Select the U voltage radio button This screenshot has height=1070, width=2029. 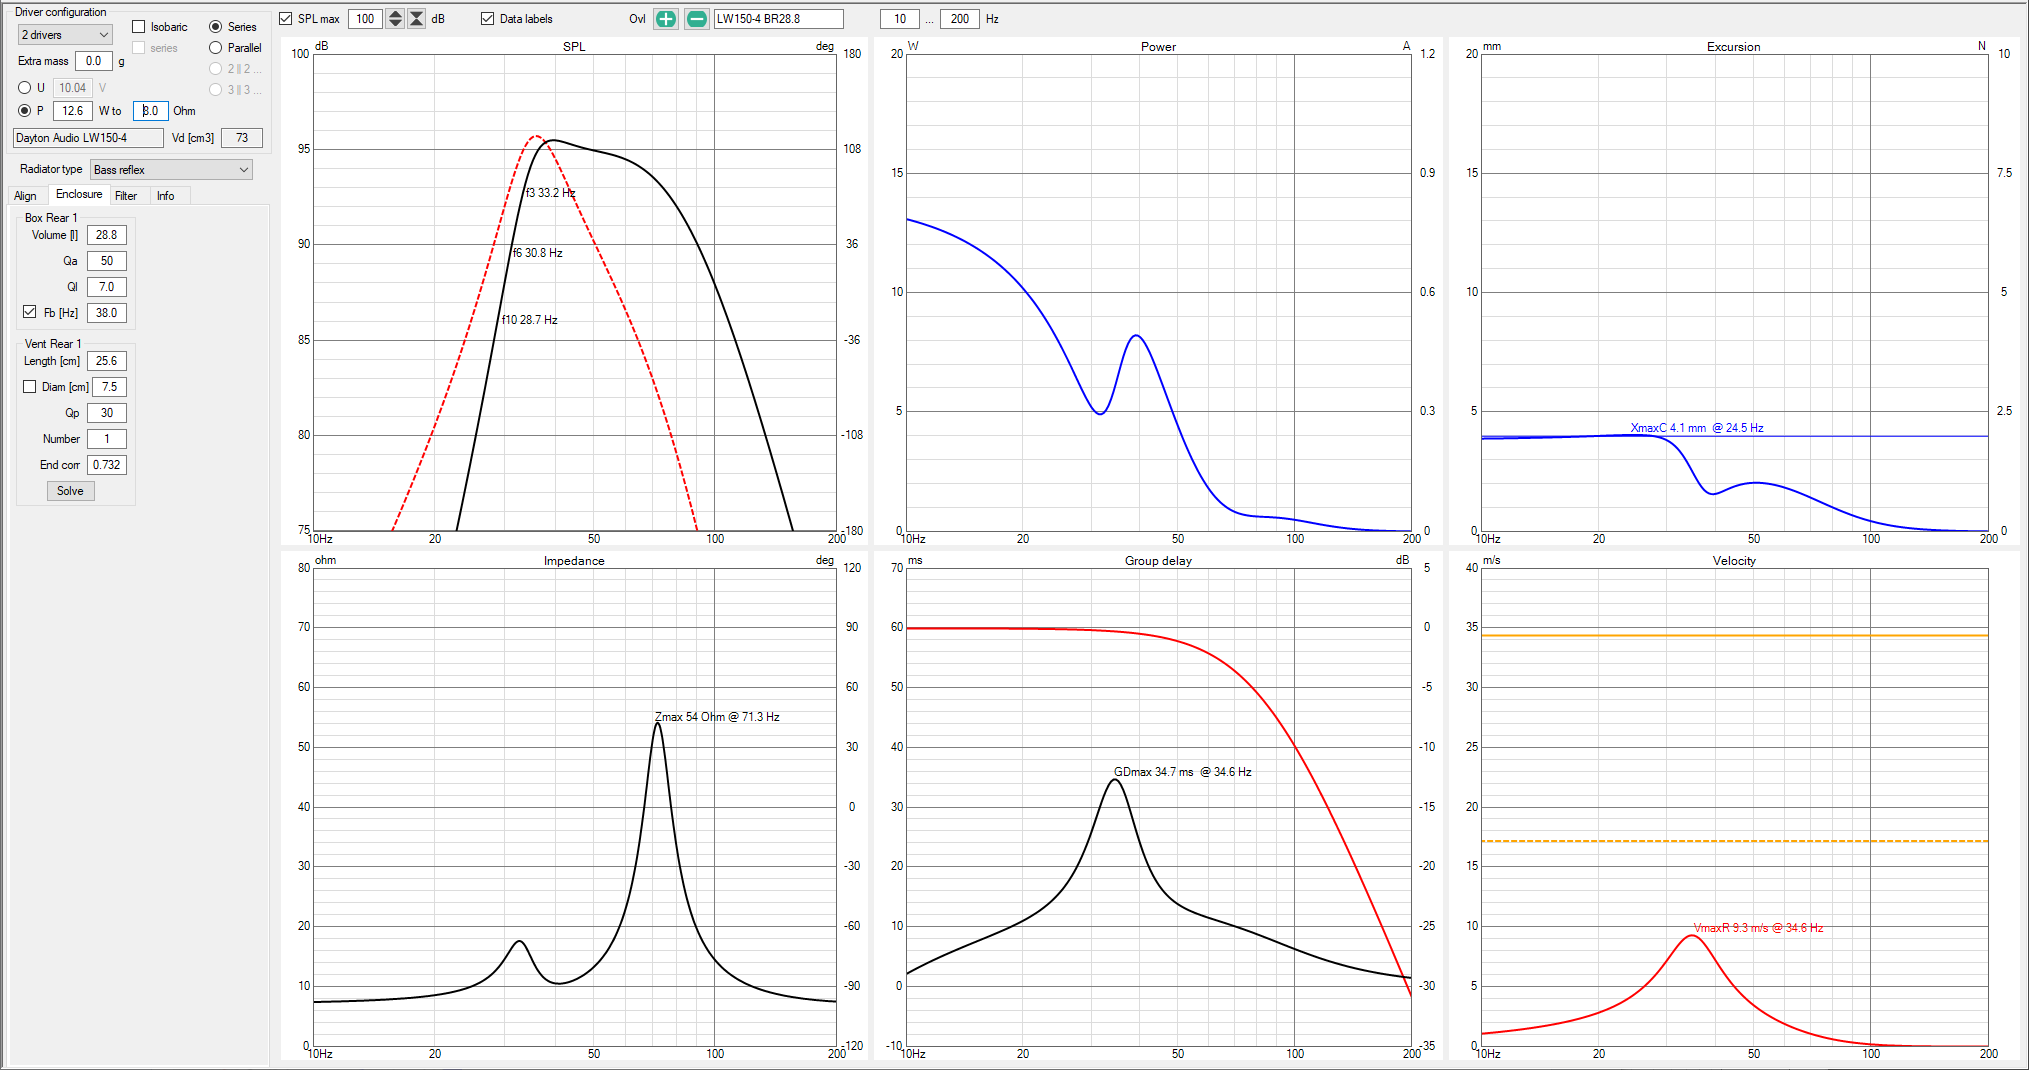[25, 88]
